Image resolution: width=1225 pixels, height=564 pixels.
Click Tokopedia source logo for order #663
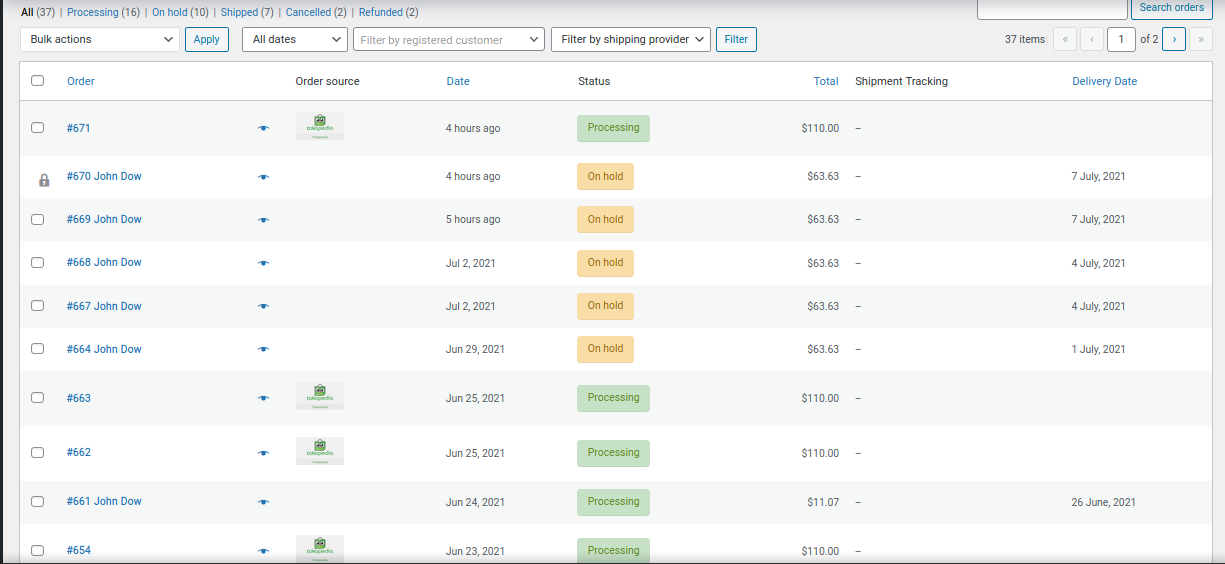pyautogui.click(x=320, y=396)
